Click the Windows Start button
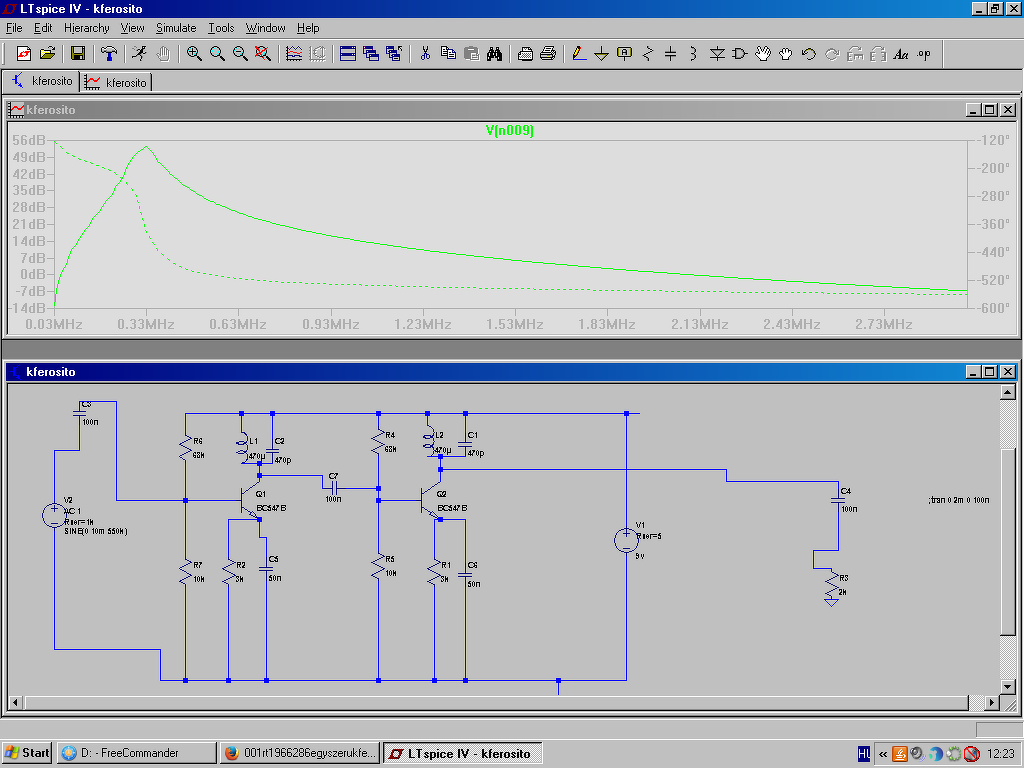 [x=27, y=753]
